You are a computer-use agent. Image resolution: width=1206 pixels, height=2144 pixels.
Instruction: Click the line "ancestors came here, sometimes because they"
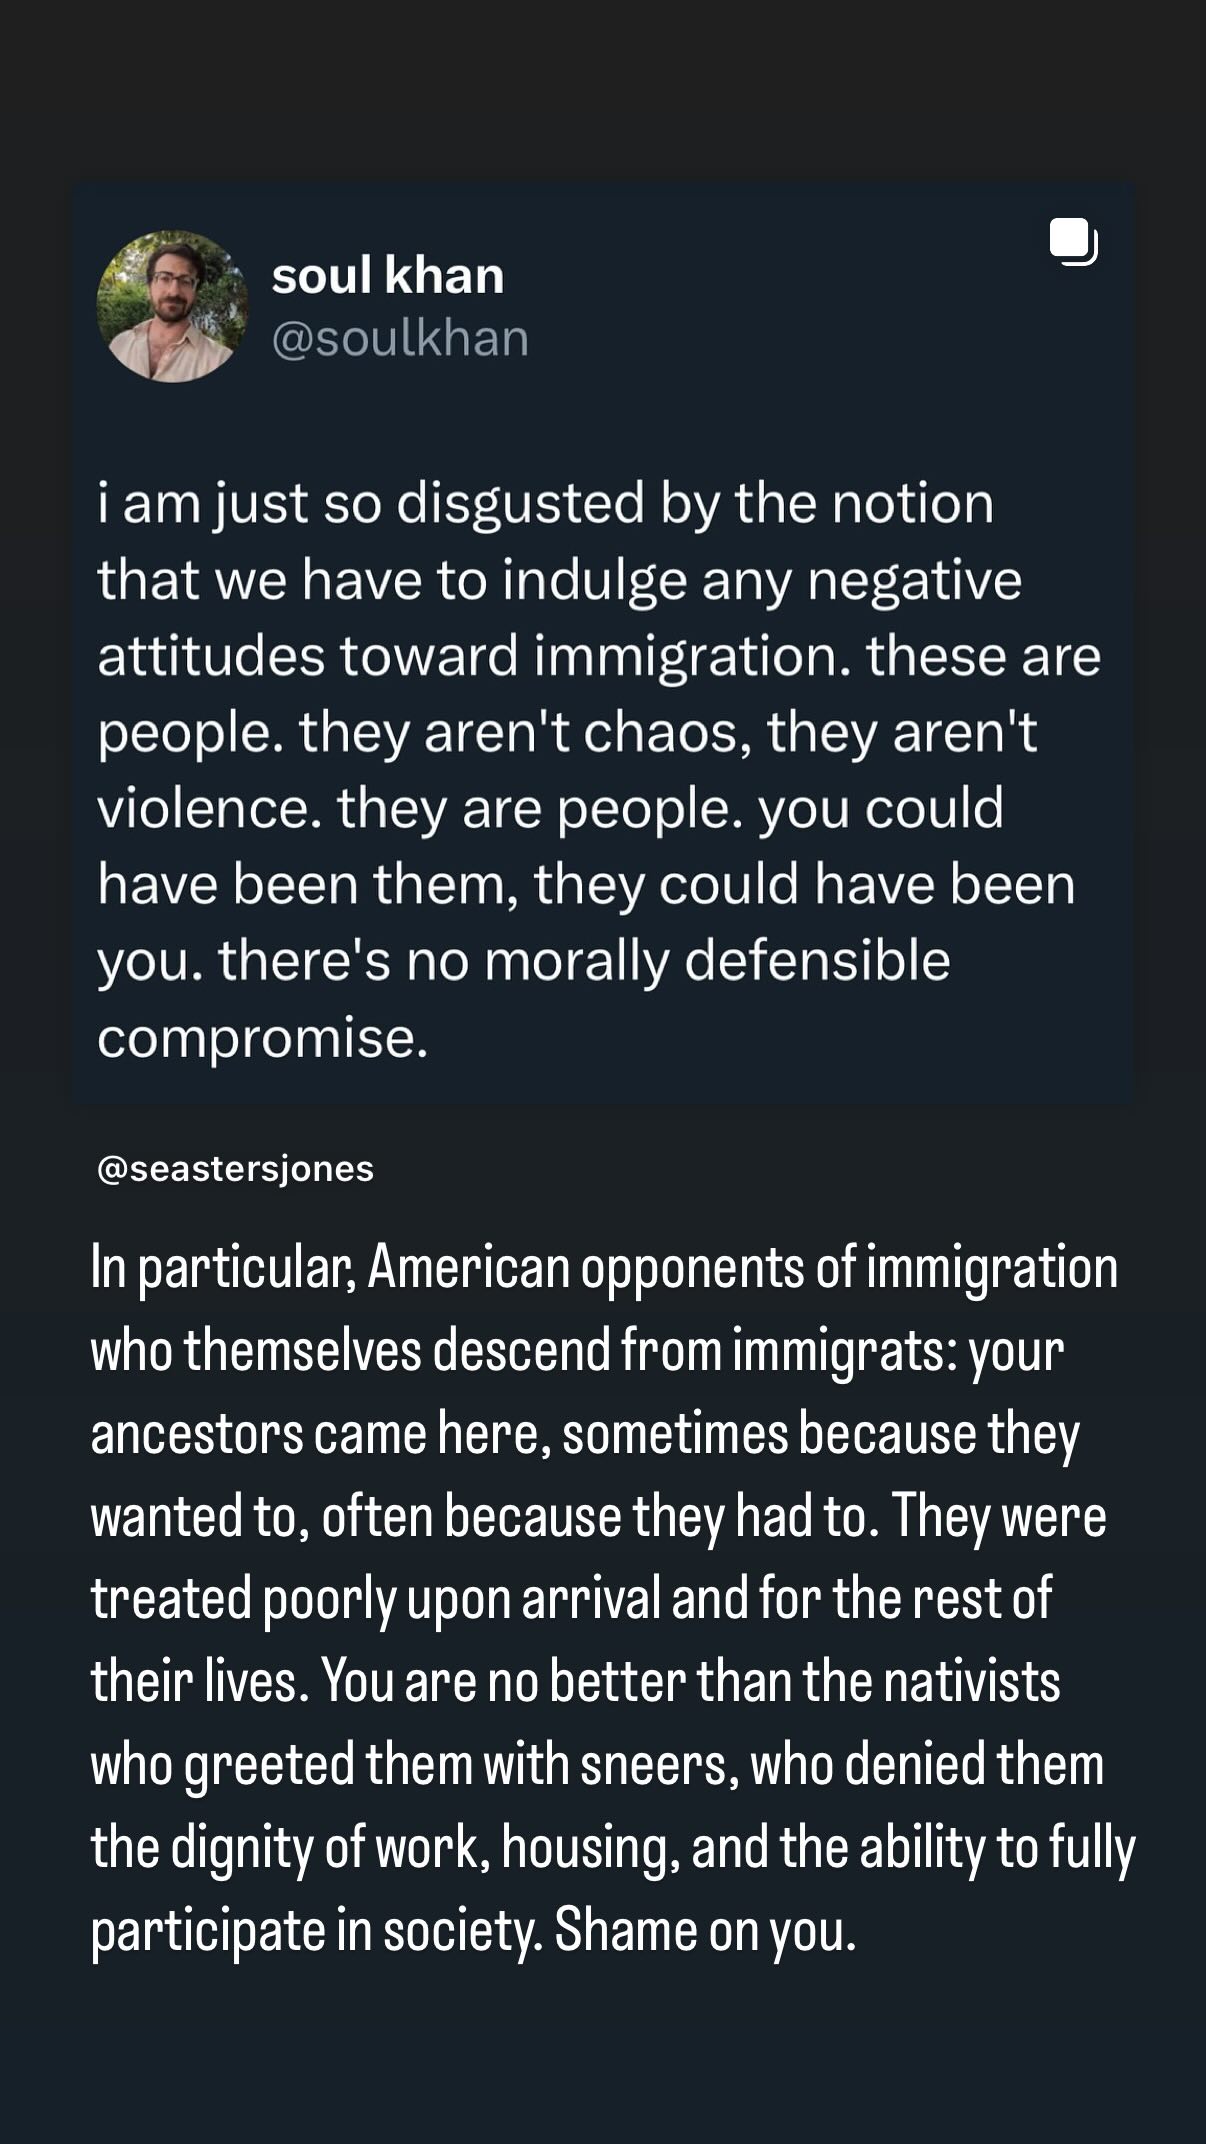click(584, 1434)
